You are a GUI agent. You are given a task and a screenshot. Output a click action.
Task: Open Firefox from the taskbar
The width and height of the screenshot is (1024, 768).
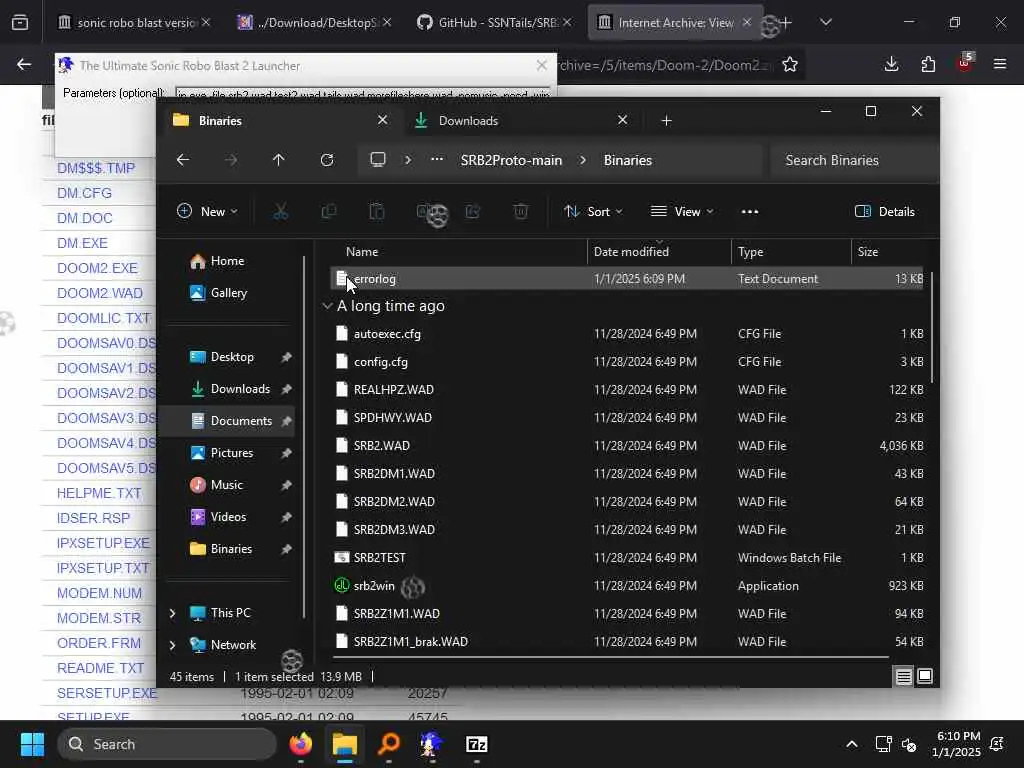[x=301, y=744]
